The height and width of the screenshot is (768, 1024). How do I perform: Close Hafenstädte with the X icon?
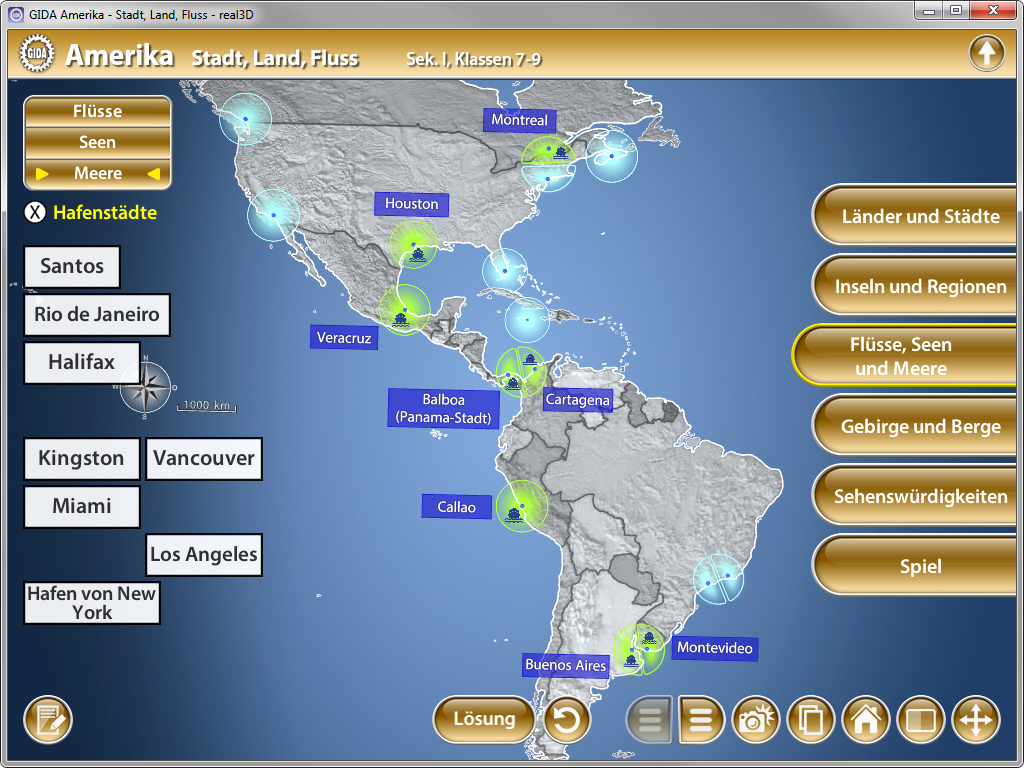point(35,212)
